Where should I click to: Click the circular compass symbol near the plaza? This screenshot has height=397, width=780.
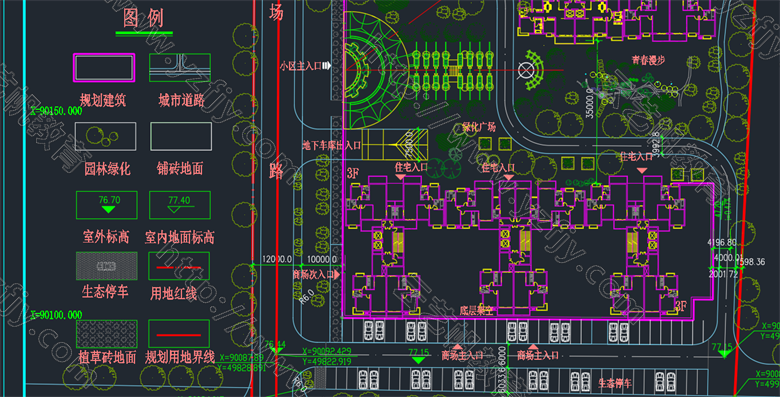pyautogui.click(x=525, y=70)
